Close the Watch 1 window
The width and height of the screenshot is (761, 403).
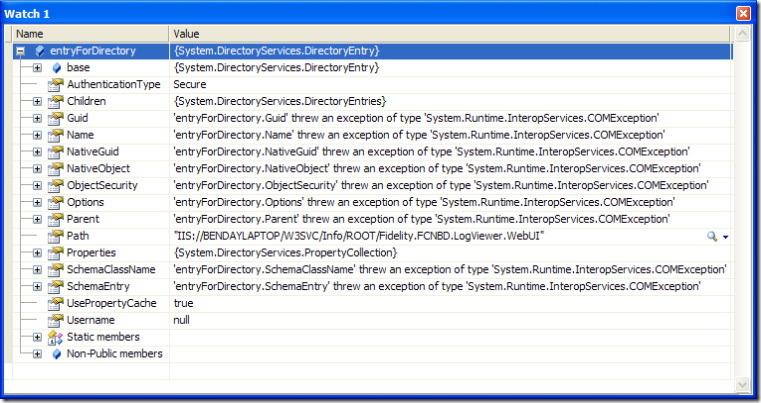[743, 13]
